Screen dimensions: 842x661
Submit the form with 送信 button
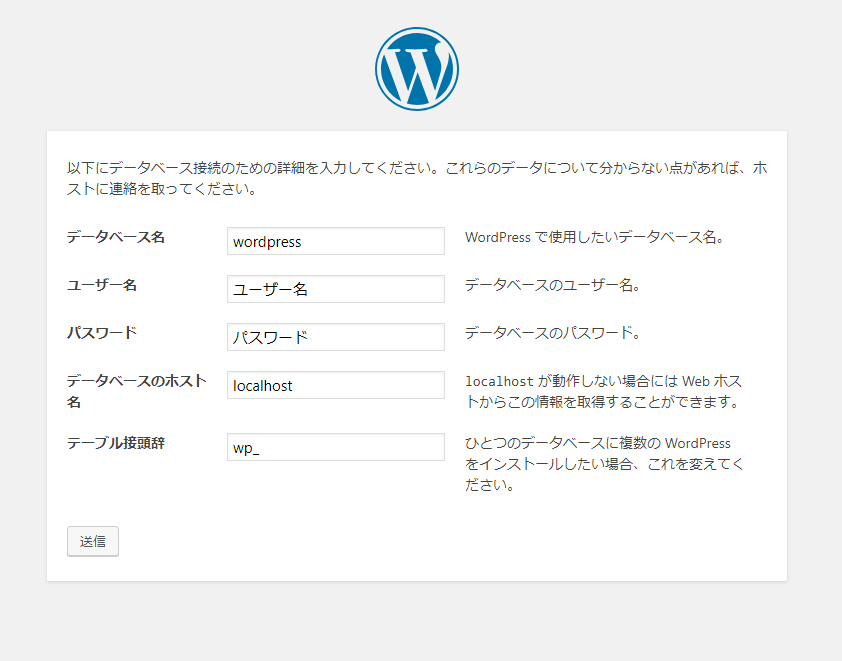coord(93,541)
